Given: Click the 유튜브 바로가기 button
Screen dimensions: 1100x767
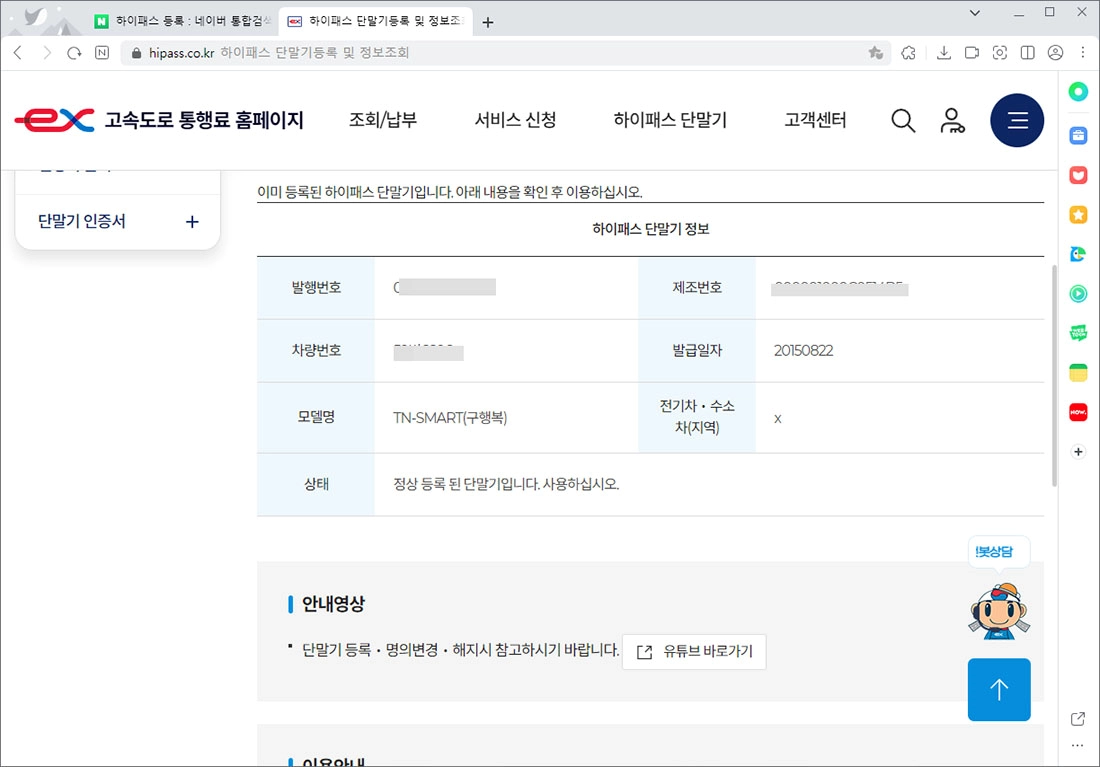Looking at the screenshot, I should pyautogui.click(x=694, y=651).
